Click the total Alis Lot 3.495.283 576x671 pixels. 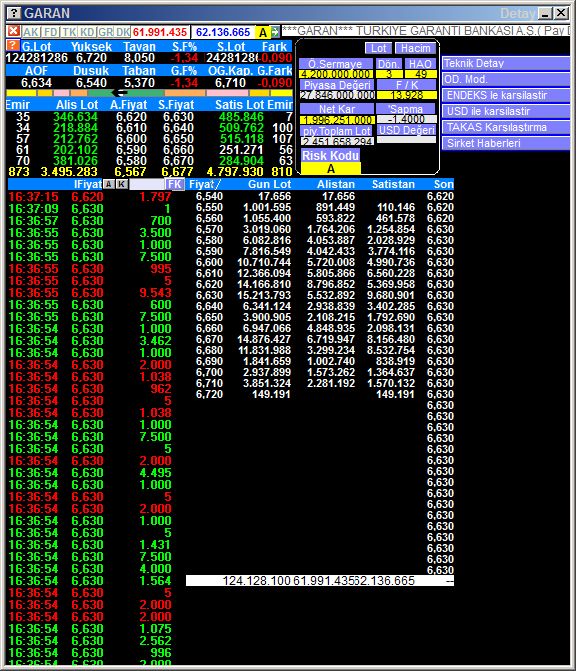pos(69,172)
